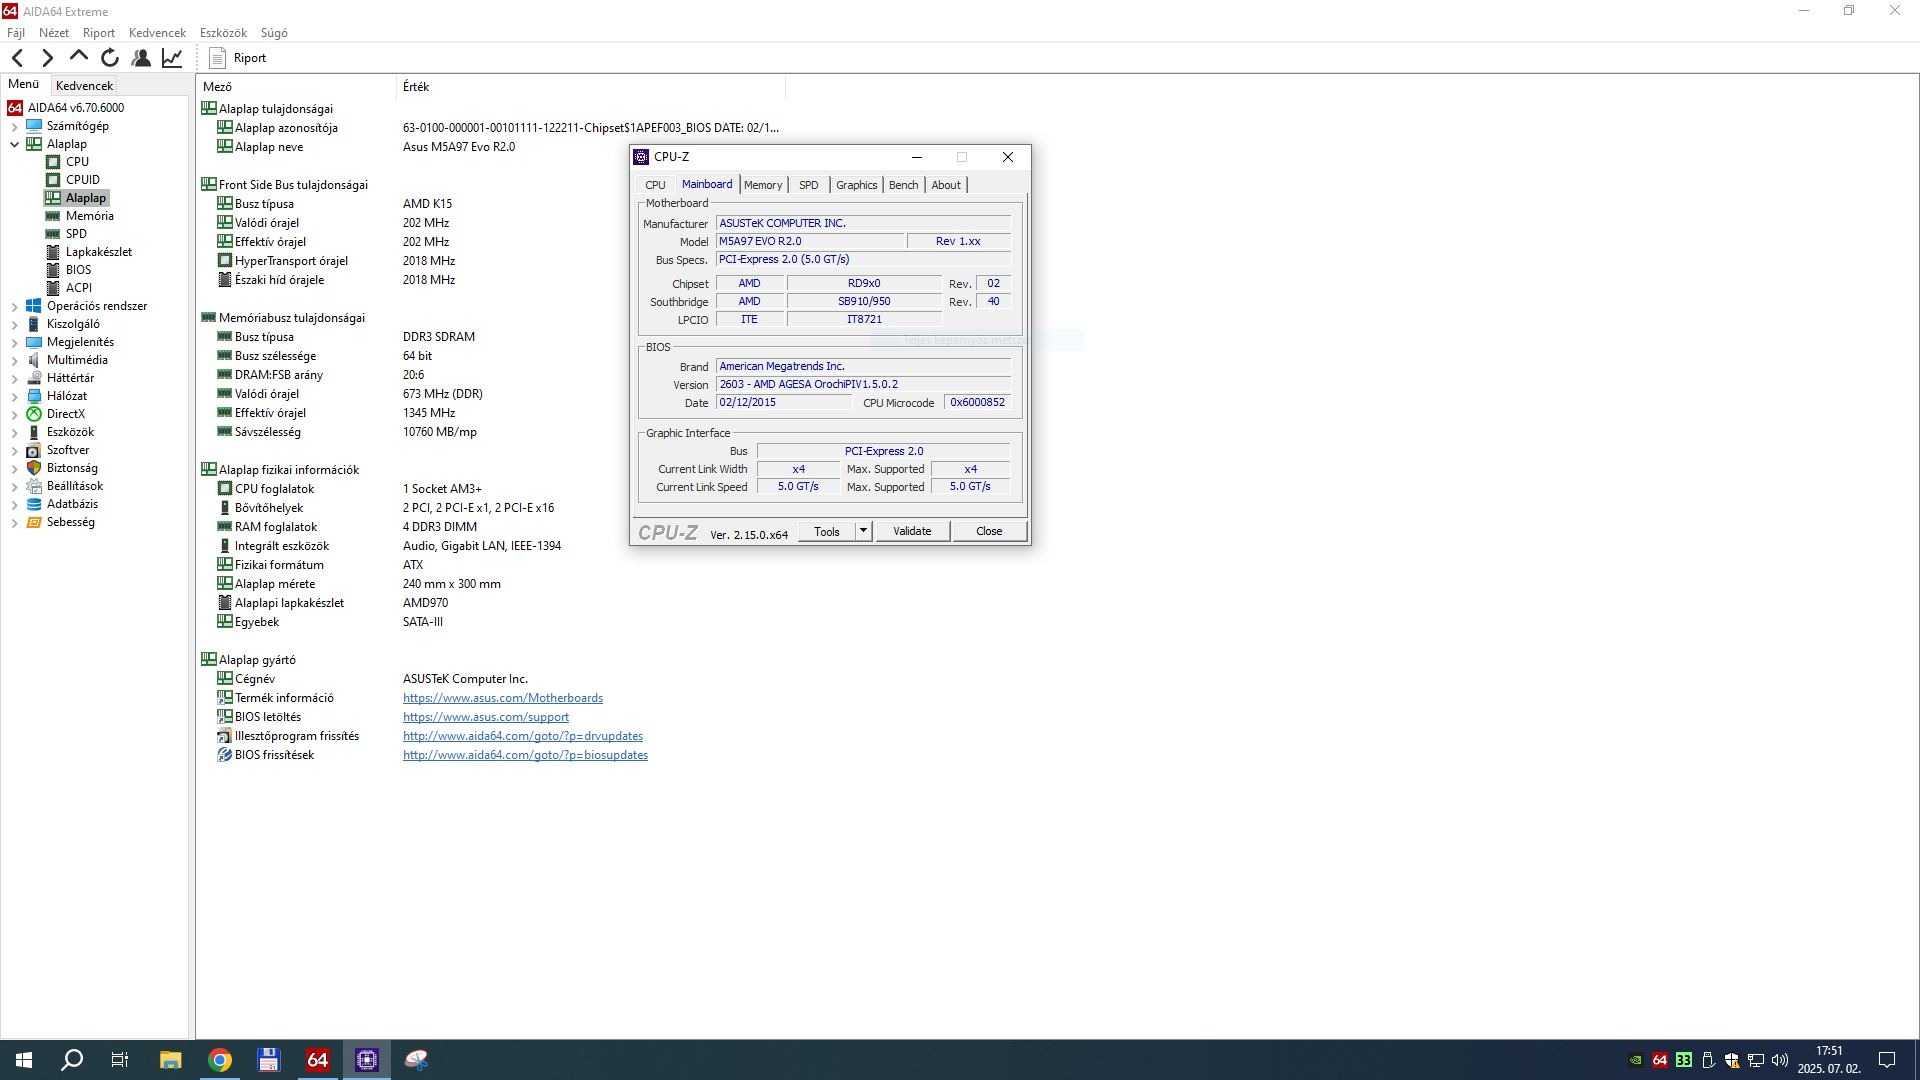Open the user/favorites person icon in toolbar
Image resolution: width=1920 pixels, height=1080 pixels.
point(141,58)
